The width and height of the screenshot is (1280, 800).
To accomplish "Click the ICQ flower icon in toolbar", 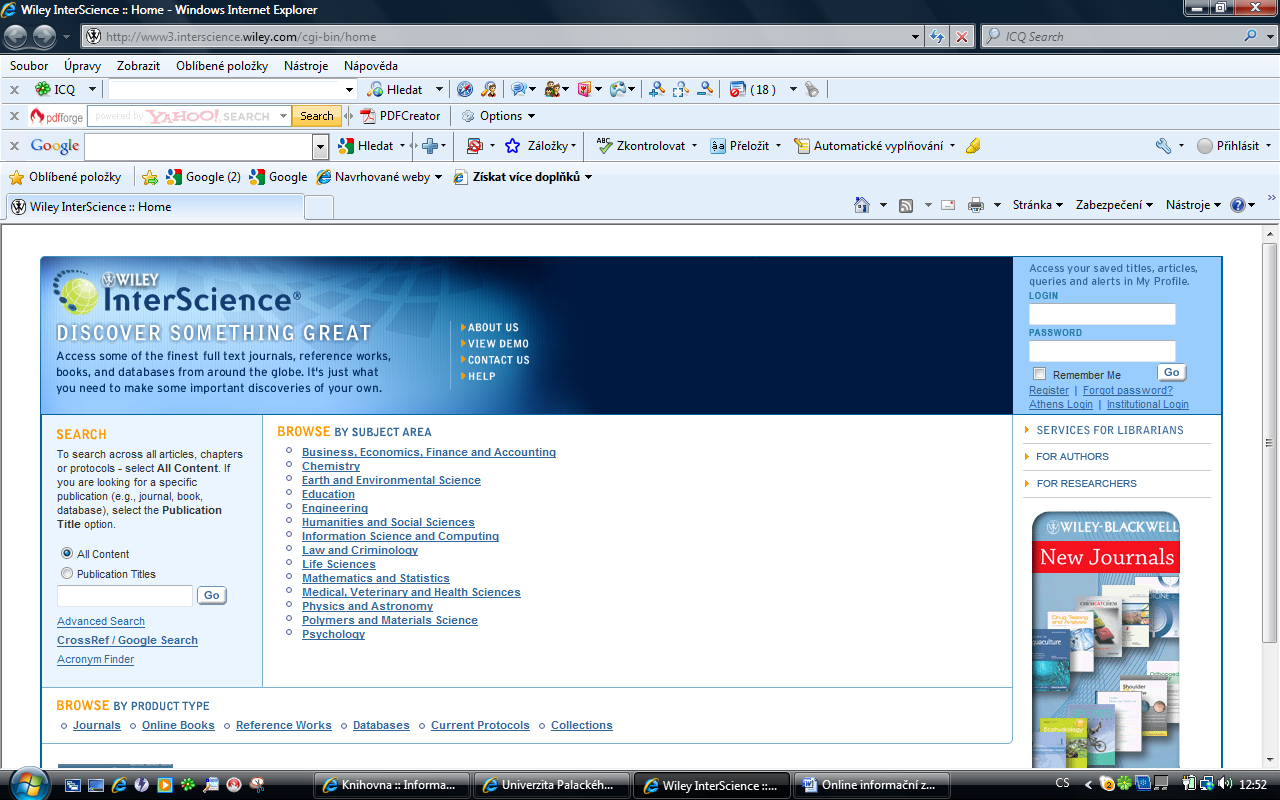I will coord(43,89).
